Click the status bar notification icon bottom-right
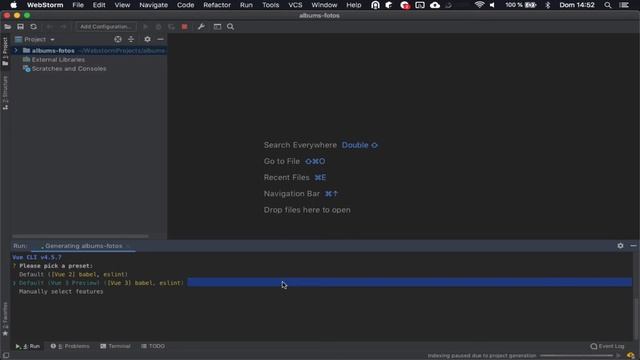640x360 pixels. click(631, 356)
